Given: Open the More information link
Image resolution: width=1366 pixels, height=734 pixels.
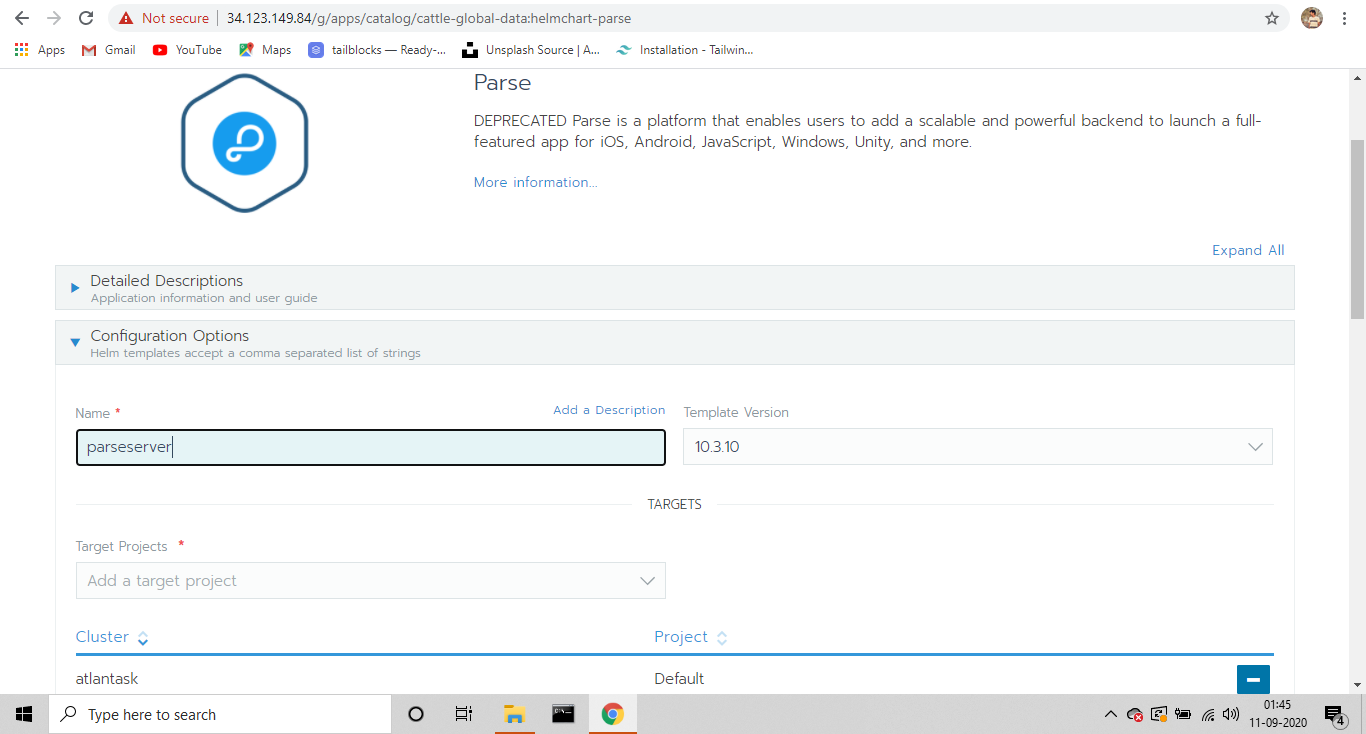Looking at the screenshot, I should pyautogui.click(x=535, y=182).
